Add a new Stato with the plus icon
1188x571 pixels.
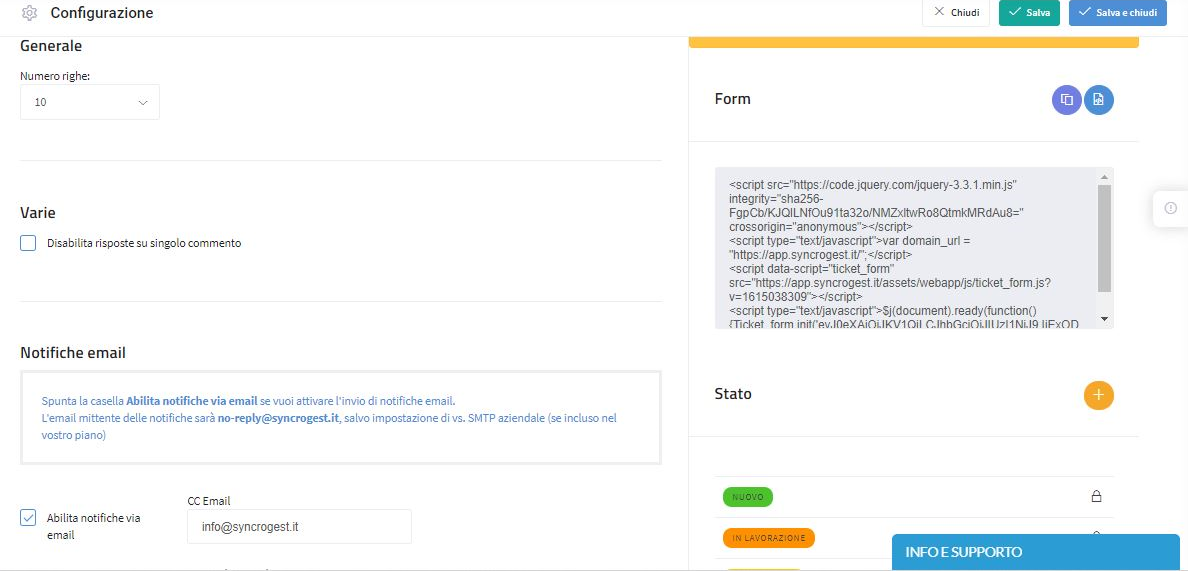pos(1099,395)
